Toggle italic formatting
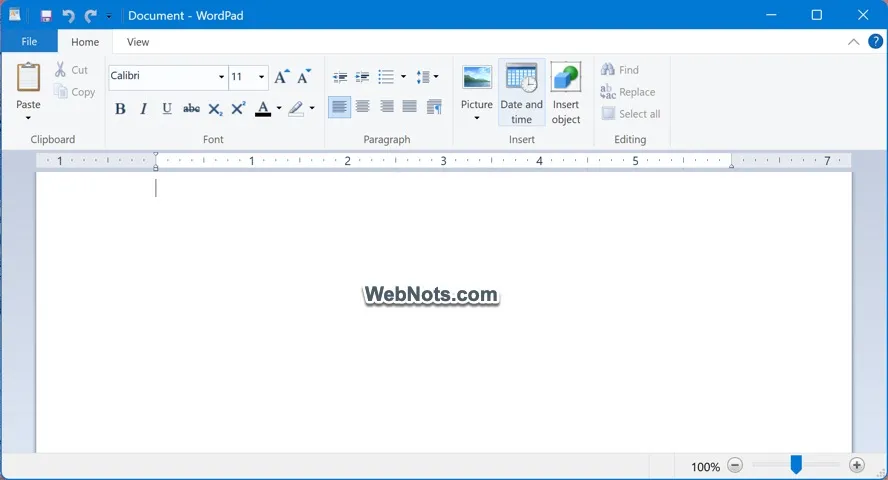The width and height of the screenshot is (888, 480). (x=143, y=108)
